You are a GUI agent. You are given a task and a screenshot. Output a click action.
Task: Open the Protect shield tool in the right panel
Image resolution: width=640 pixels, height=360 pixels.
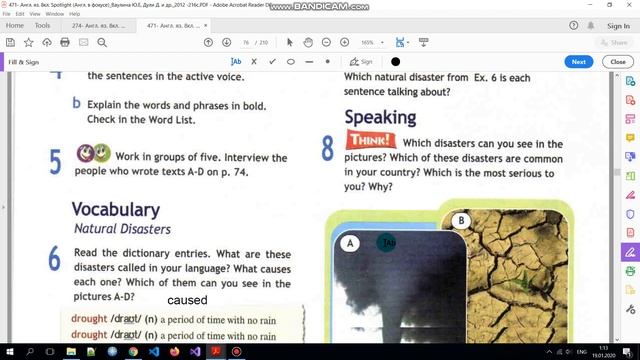630,214
